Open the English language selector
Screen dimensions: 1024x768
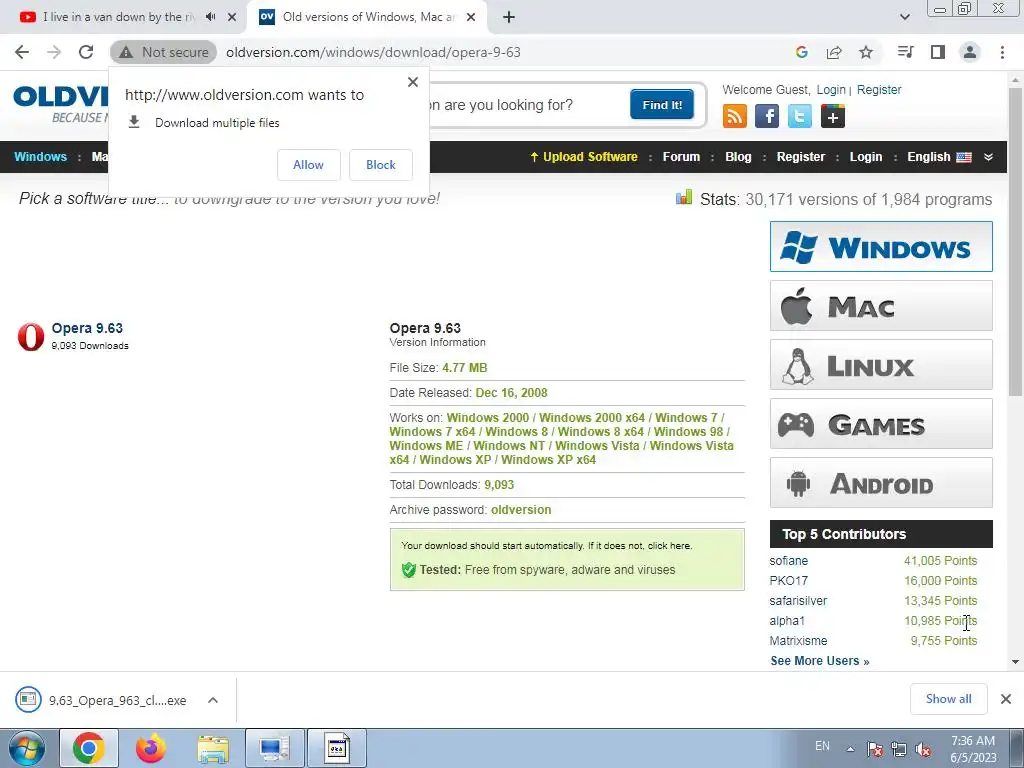point(938,157)
